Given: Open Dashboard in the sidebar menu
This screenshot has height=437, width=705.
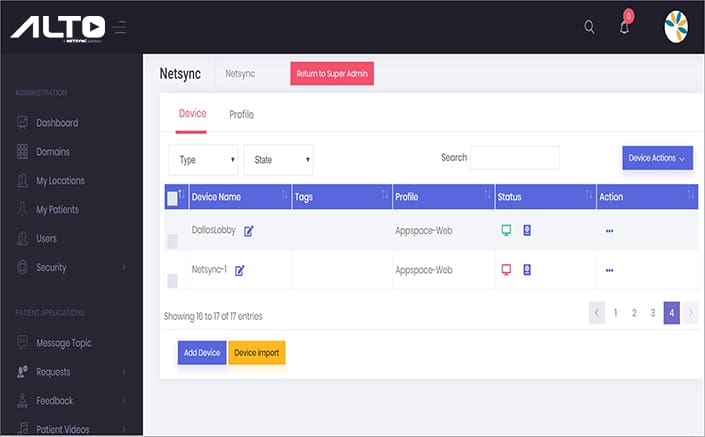Looking at the screenshot, I should click(x=57, y=123).
